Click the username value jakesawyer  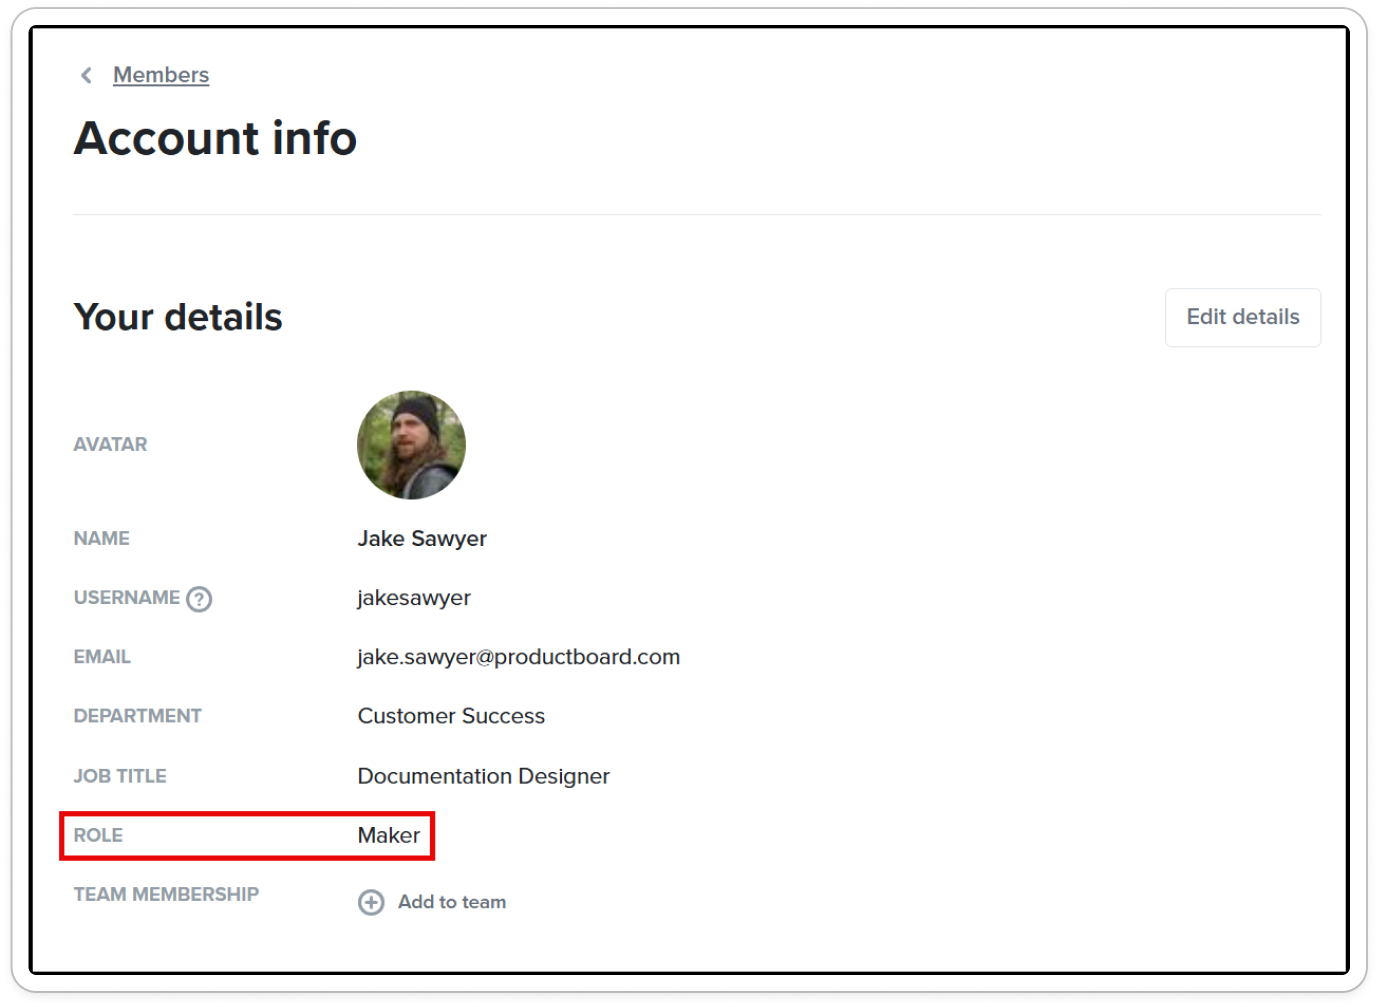click(x=414, y=598)
